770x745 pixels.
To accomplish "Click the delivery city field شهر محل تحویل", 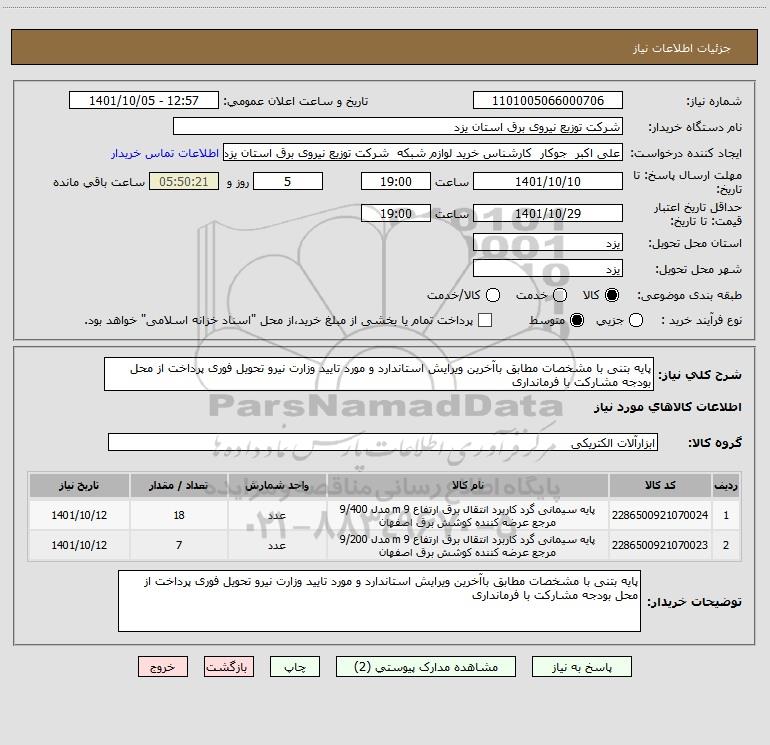I will pos(548,269).
